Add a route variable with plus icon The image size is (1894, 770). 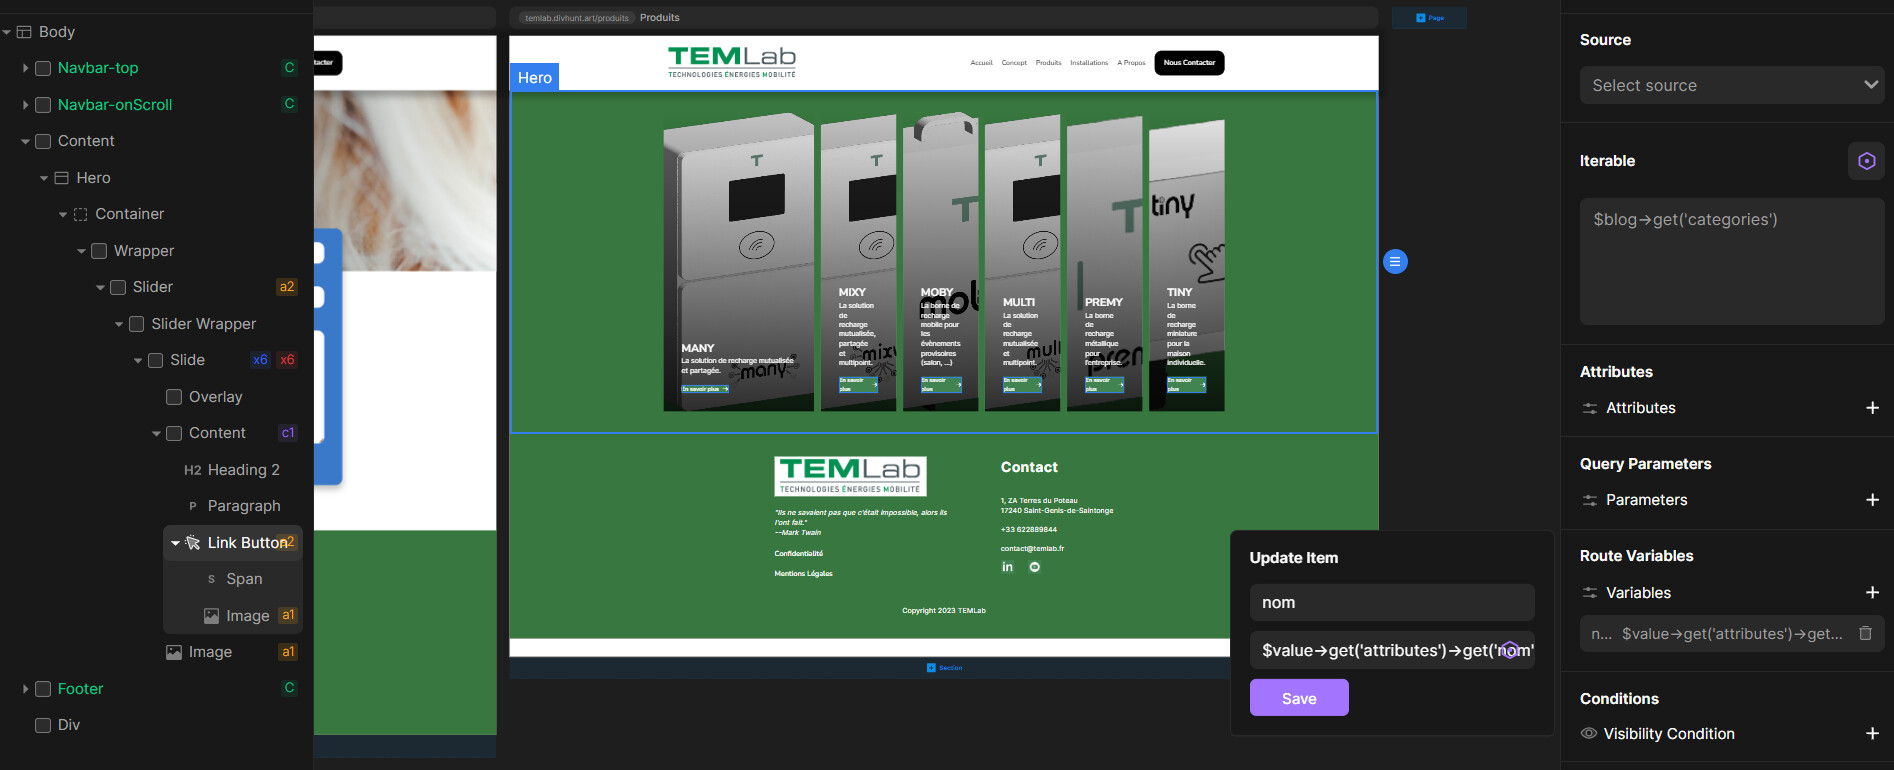(1872, 593)
